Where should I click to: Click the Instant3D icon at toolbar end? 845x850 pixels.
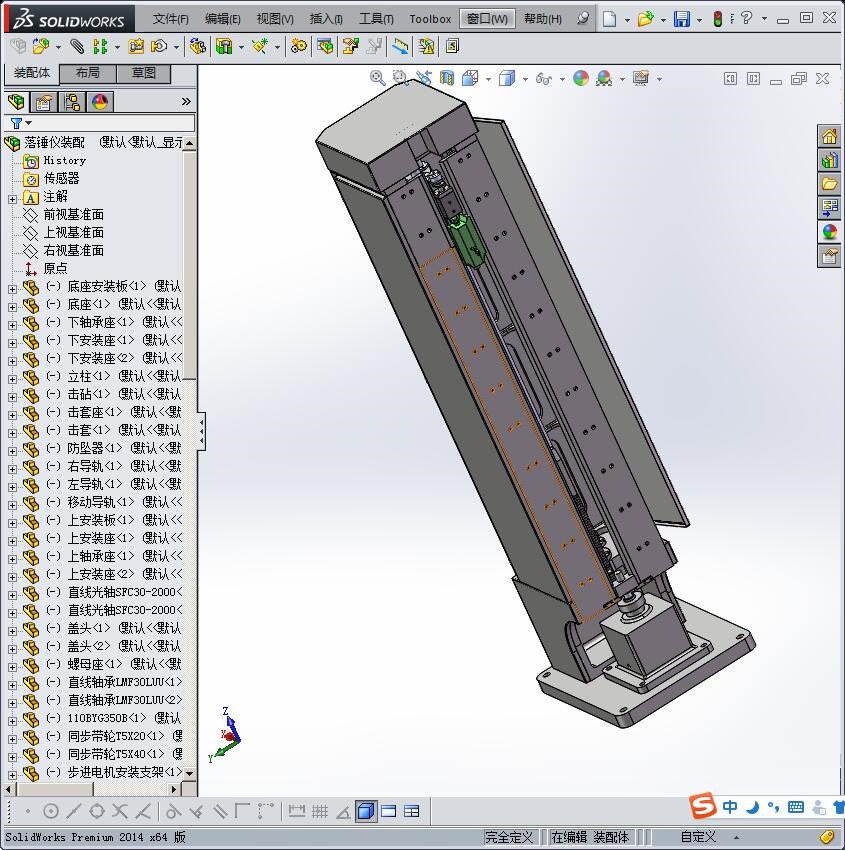(x=452, y=46)
